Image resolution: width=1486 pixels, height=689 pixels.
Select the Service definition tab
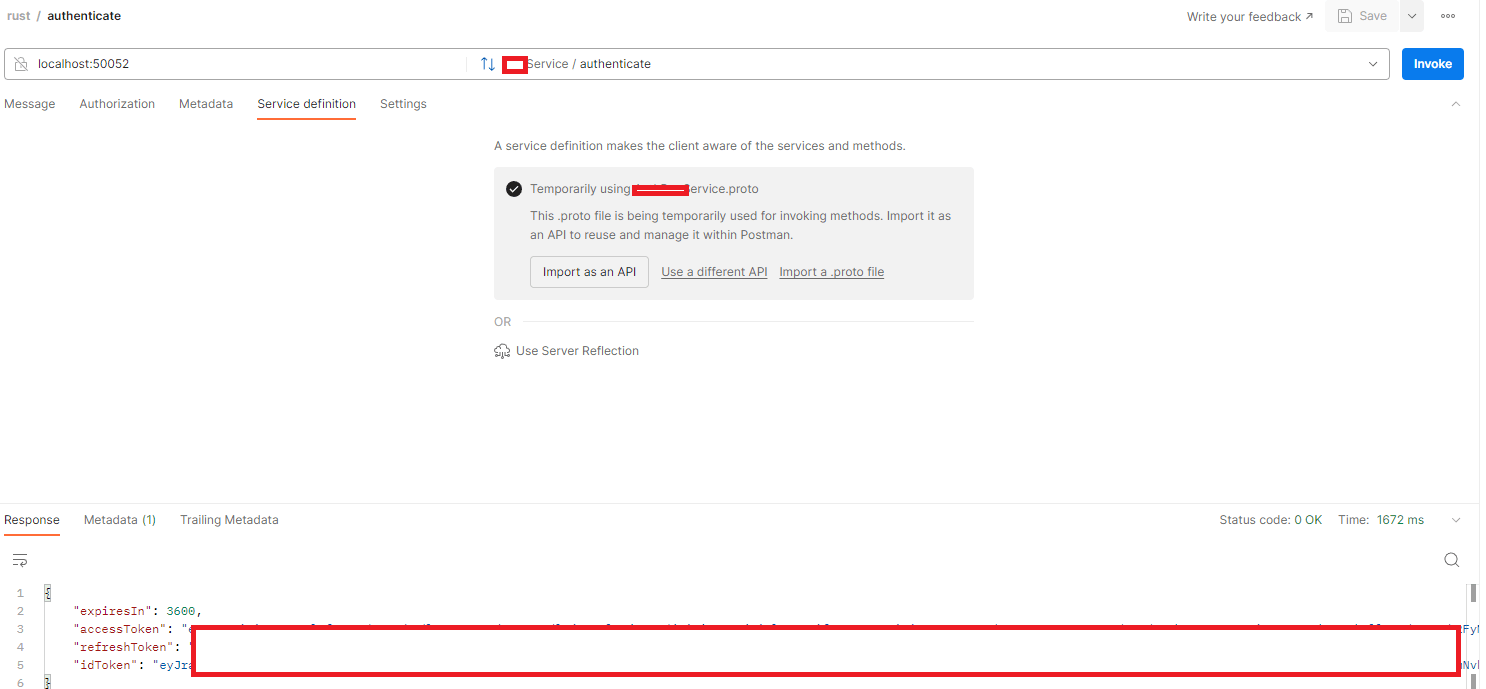[306, 104]
